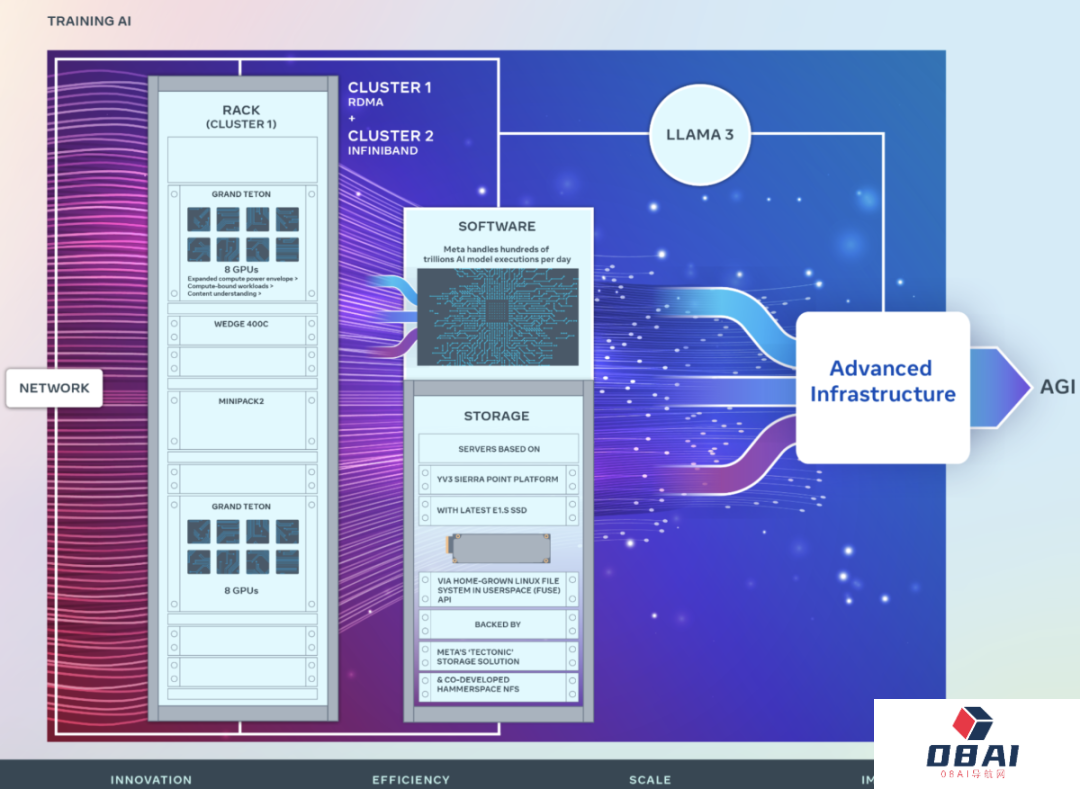Click the TRAINING AI heading
The image size is (1080, 789).
(x=89, y=21)
